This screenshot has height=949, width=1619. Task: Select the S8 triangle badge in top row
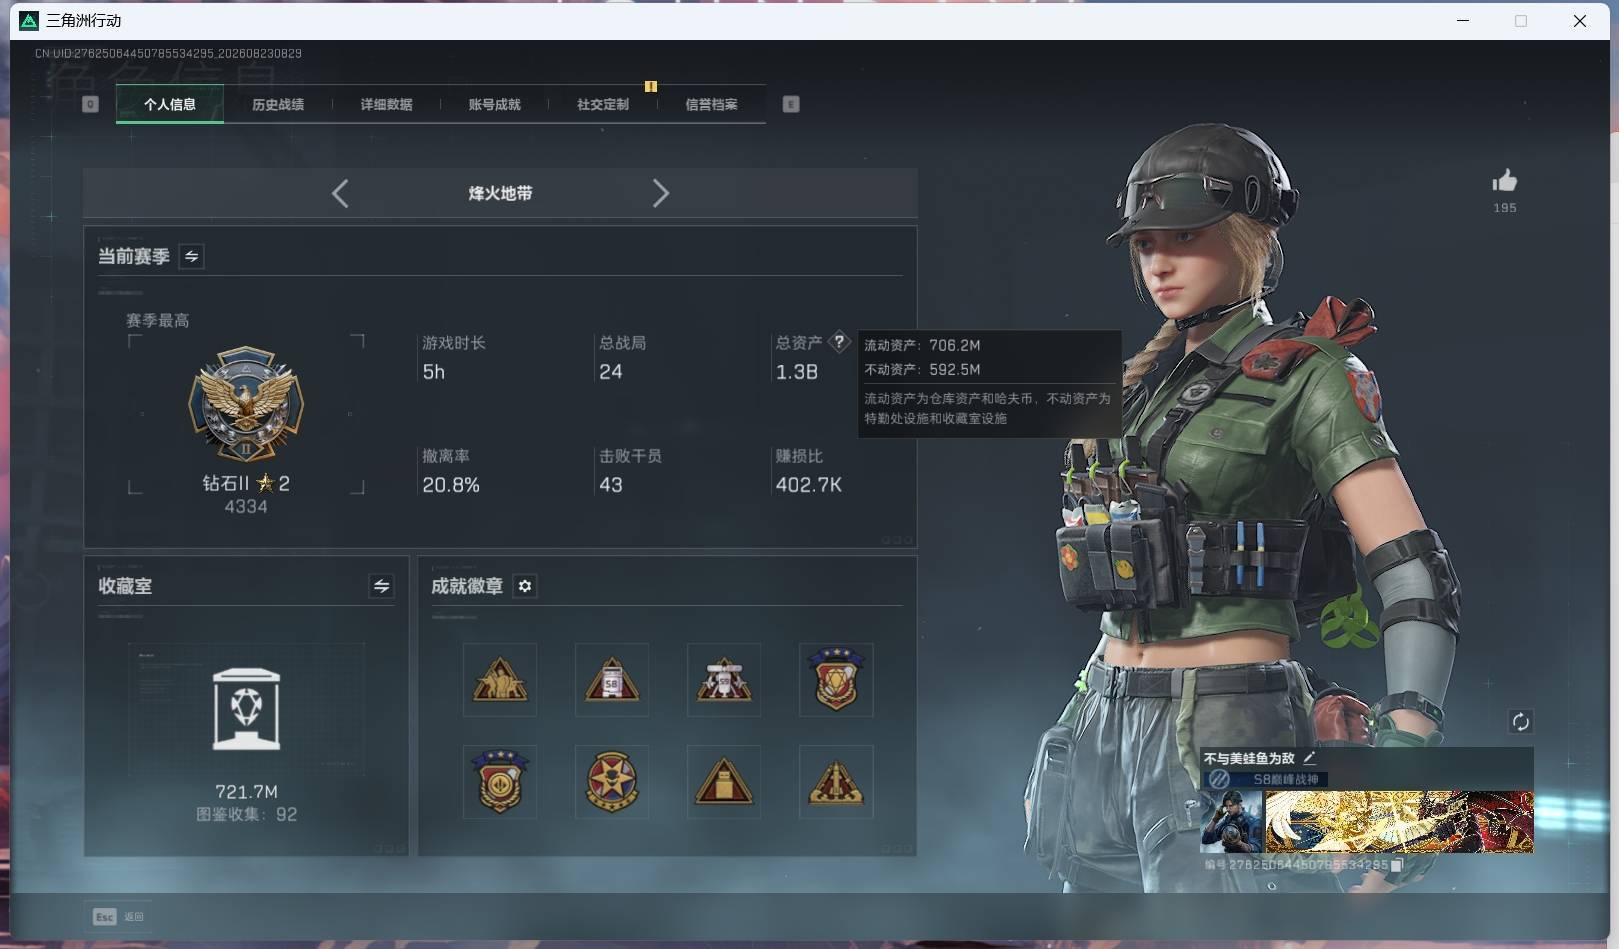point(612,680)
